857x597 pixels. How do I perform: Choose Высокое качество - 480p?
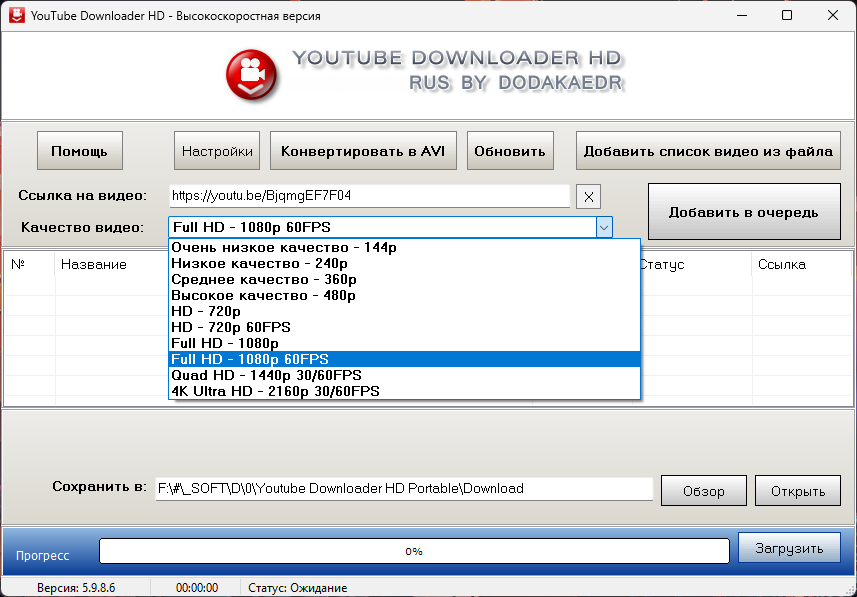pyautogui.click(x=404, y=295)
